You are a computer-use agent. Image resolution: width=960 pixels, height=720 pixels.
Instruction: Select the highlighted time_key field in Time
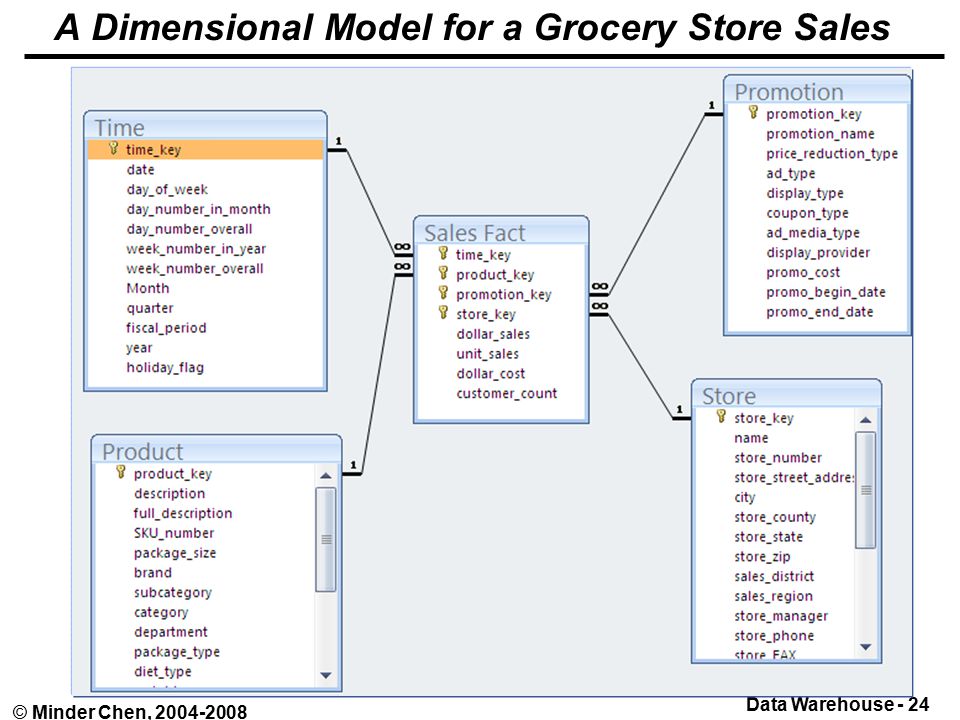[205, 149]
